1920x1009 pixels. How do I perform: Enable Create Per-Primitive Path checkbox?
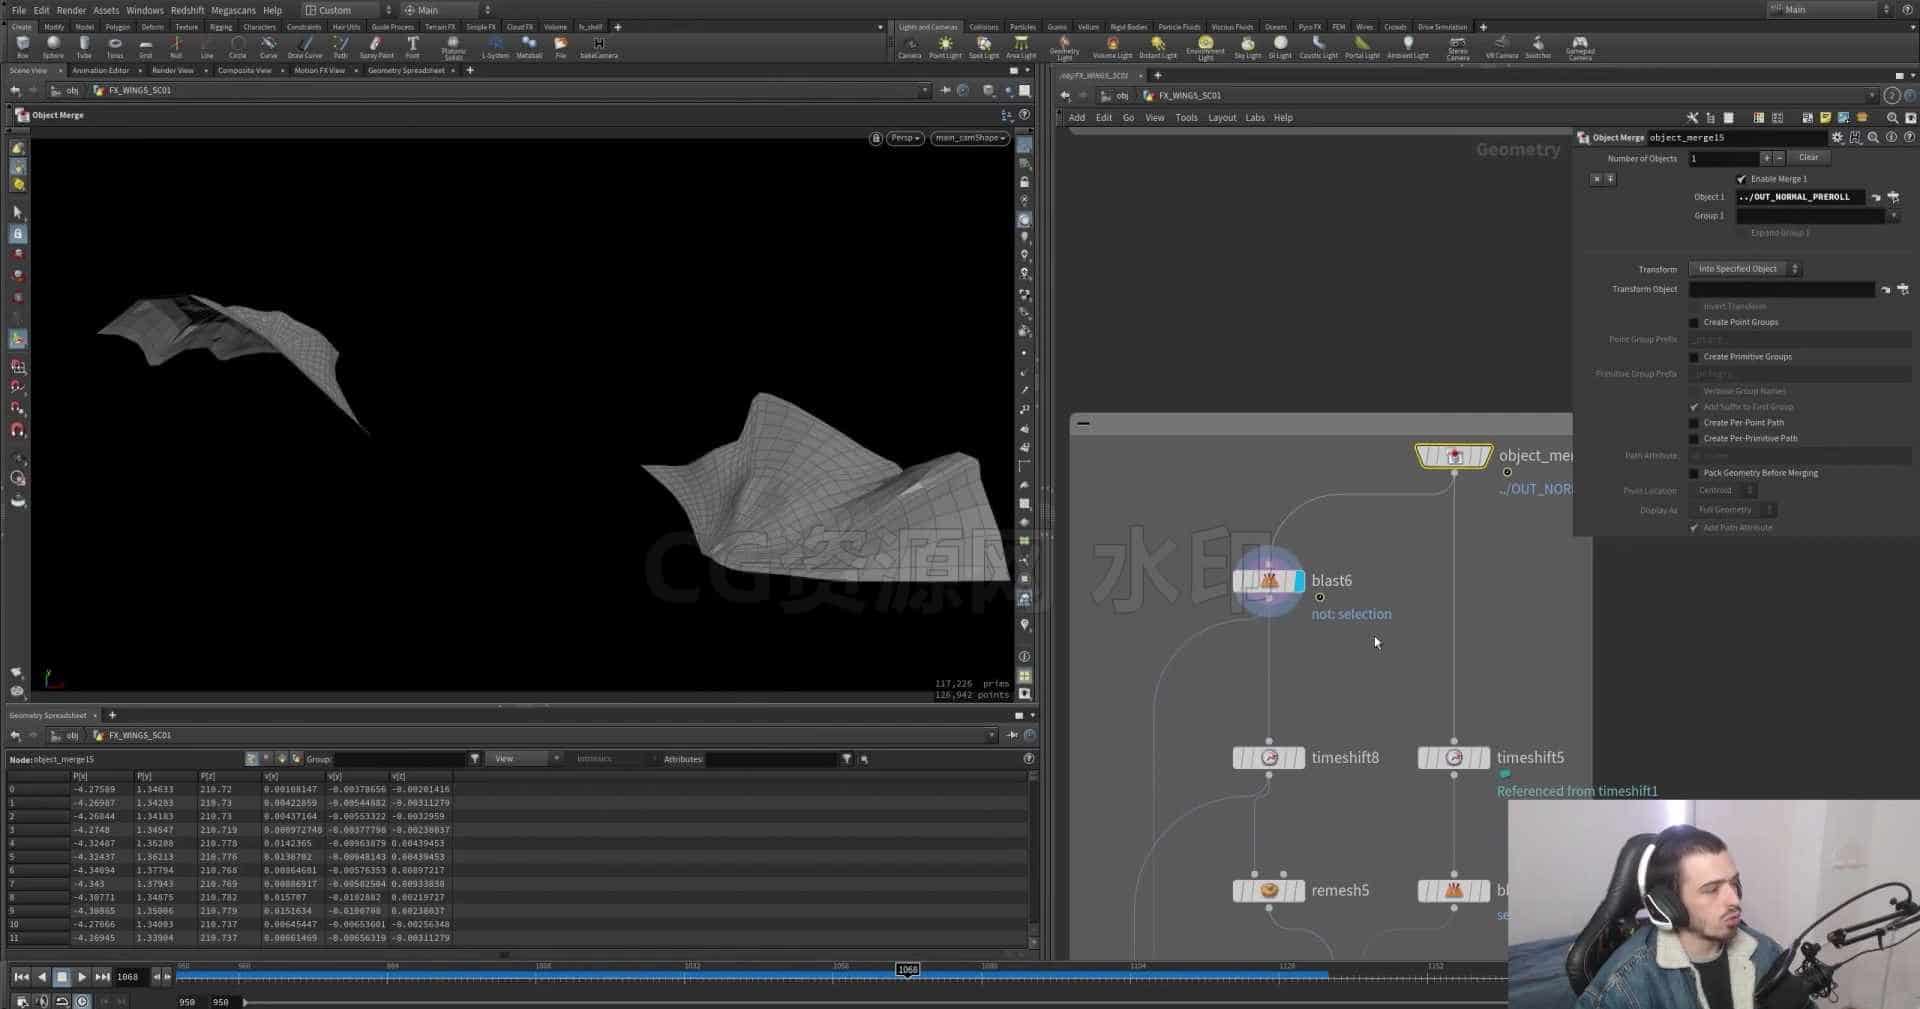coord(1694,439)
